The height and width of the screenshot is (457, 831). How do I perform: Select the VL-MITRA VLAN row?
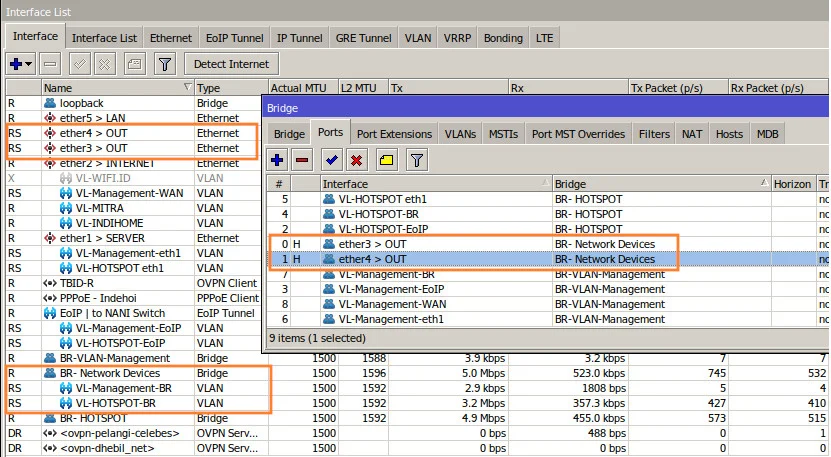pyautogui.click(x=134, y=208)
